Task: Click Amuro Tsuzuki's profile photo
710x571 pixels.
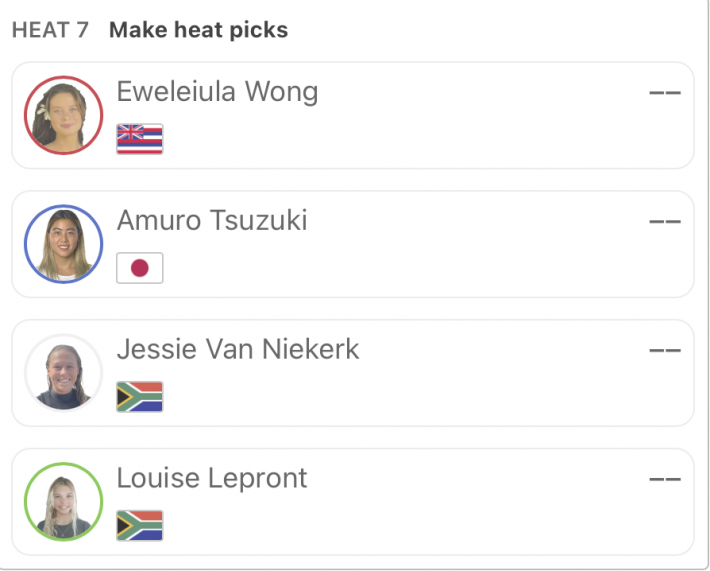Action: tap(63, 244)
